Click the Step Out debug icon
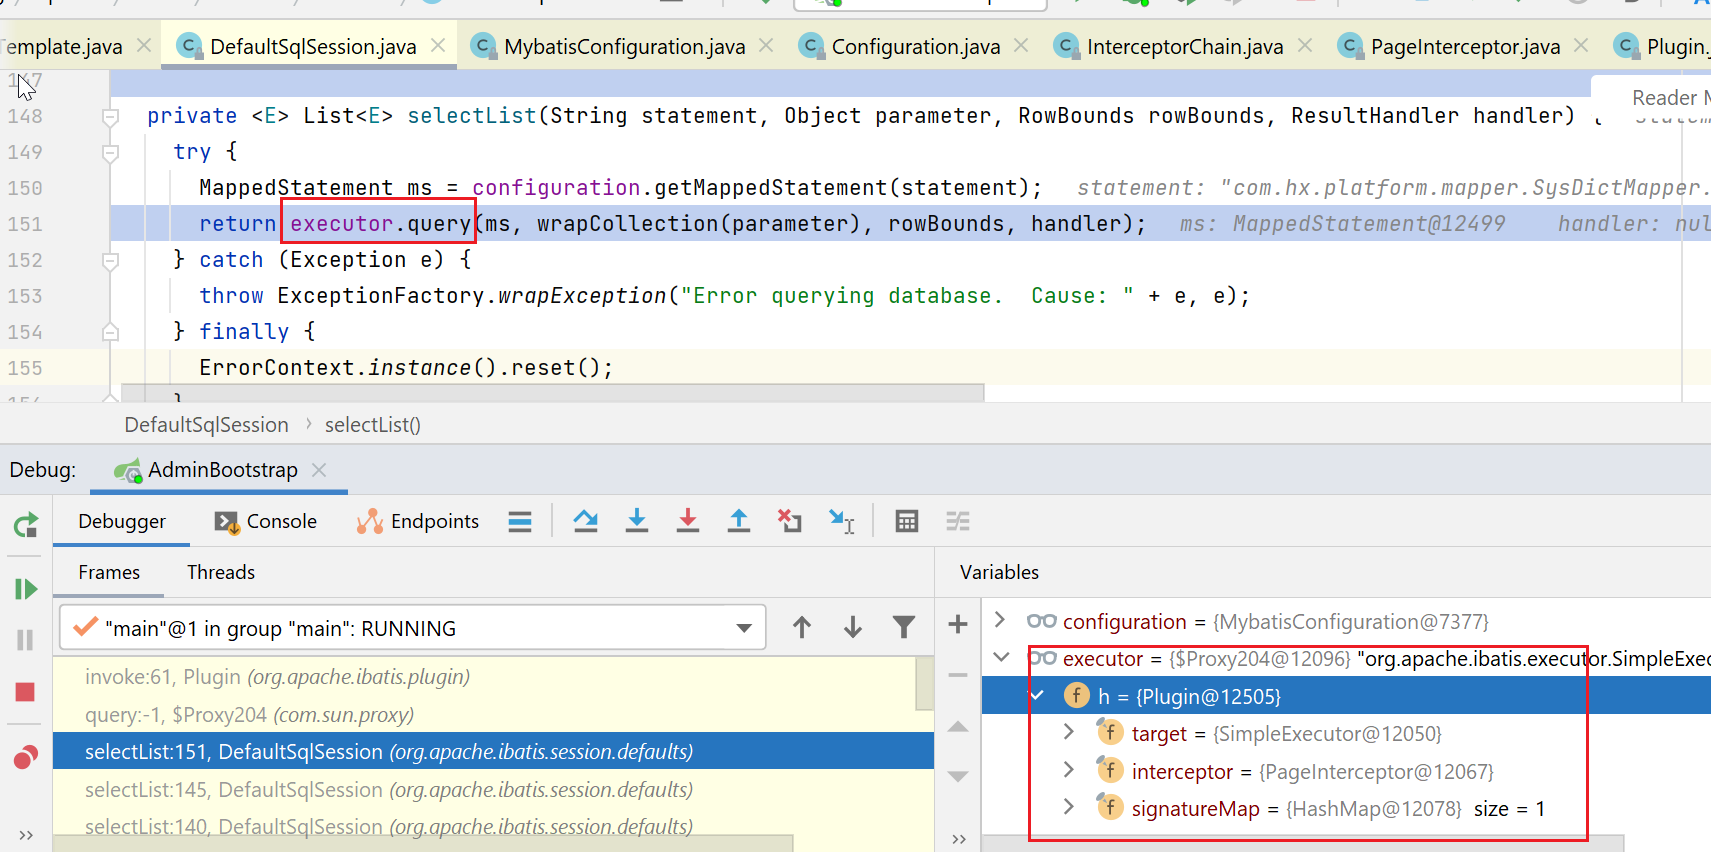The width and height of the screenshot is (1711, 852). [739, 521]
